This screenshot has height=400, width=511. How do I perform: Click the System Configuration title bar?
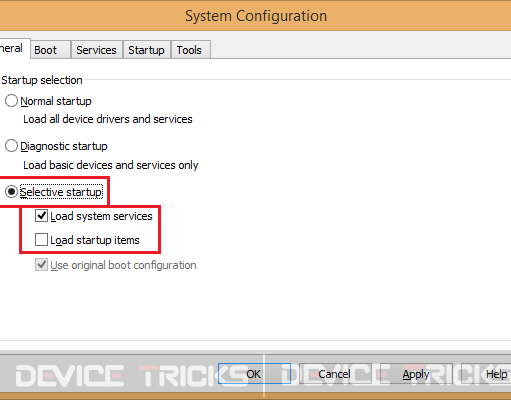tap(256, 16)
